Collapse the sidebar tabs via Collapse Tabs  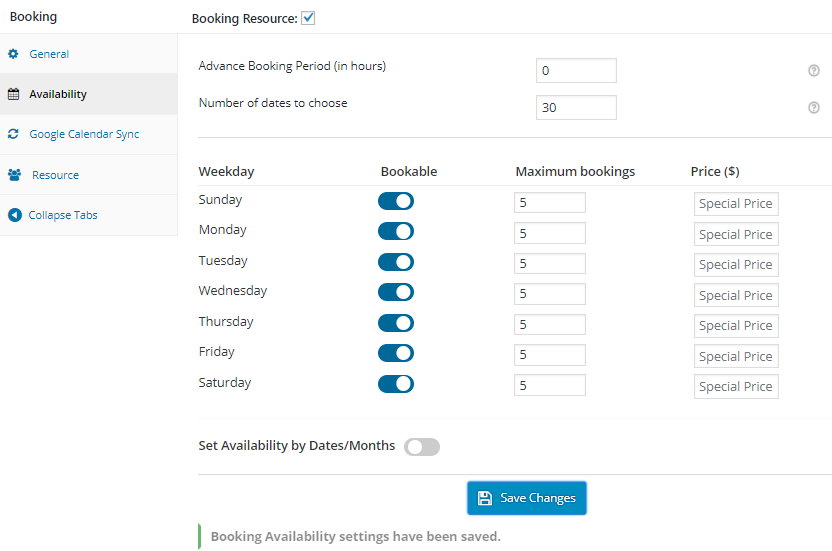[63, 215]
